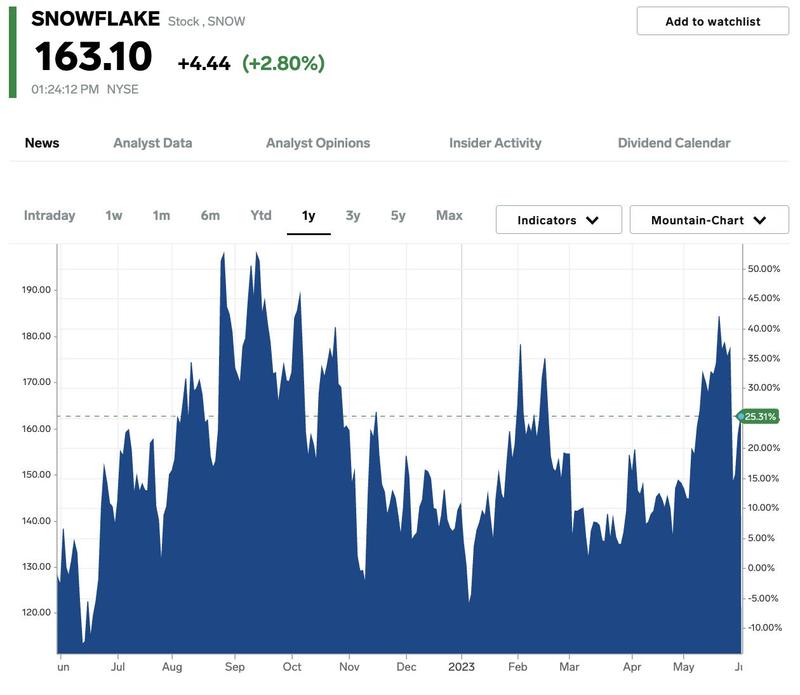
Task: Click the 0.00% percentage axis label
Action: [x=761, y=568]
